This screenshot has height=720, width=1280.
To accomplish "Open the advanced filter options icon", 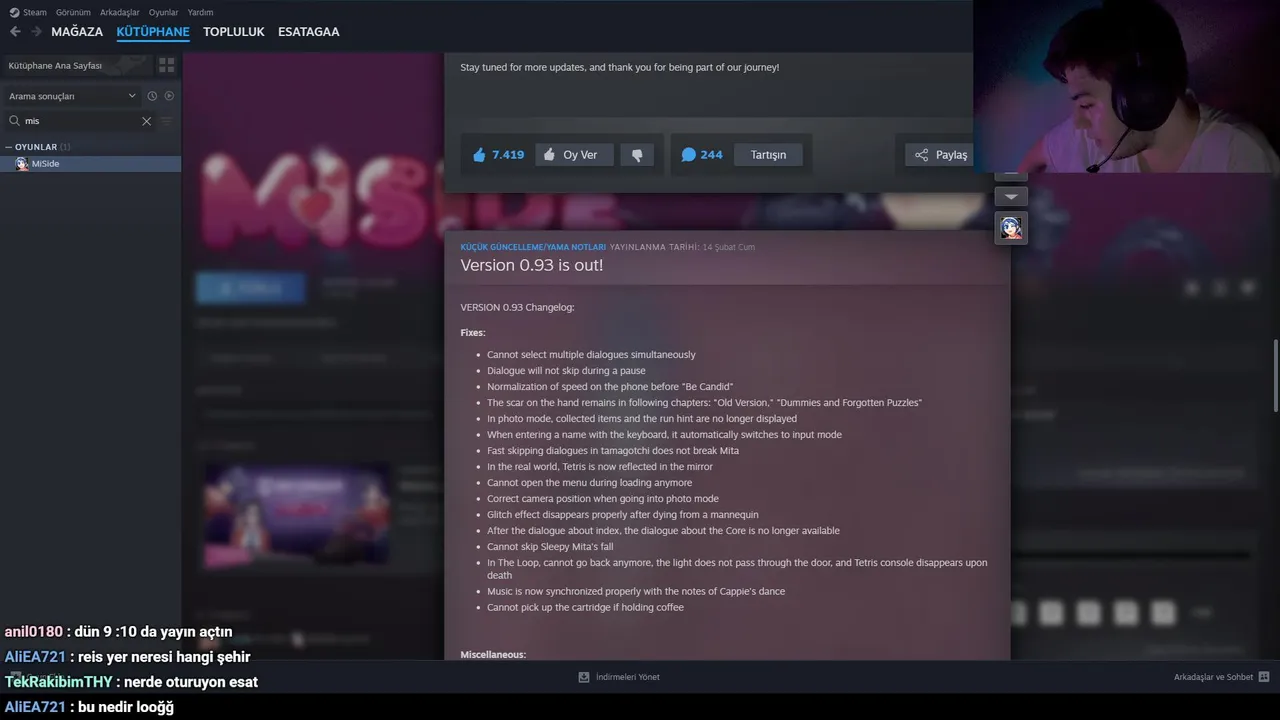I will coord(167,121).
